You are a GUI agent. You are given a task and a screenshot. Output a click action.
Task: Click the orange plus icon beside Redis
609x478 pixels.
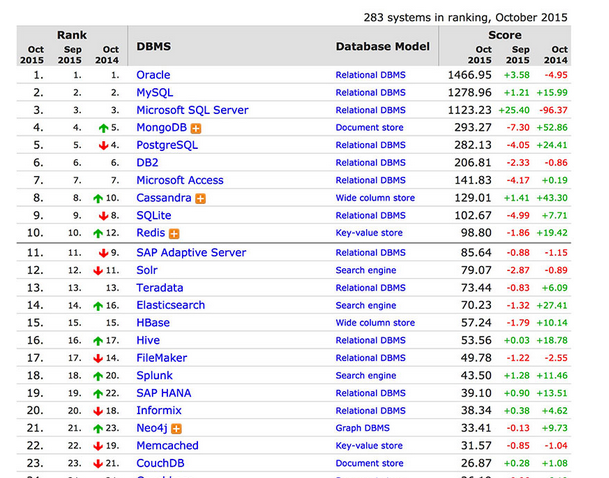coord(174,234)
